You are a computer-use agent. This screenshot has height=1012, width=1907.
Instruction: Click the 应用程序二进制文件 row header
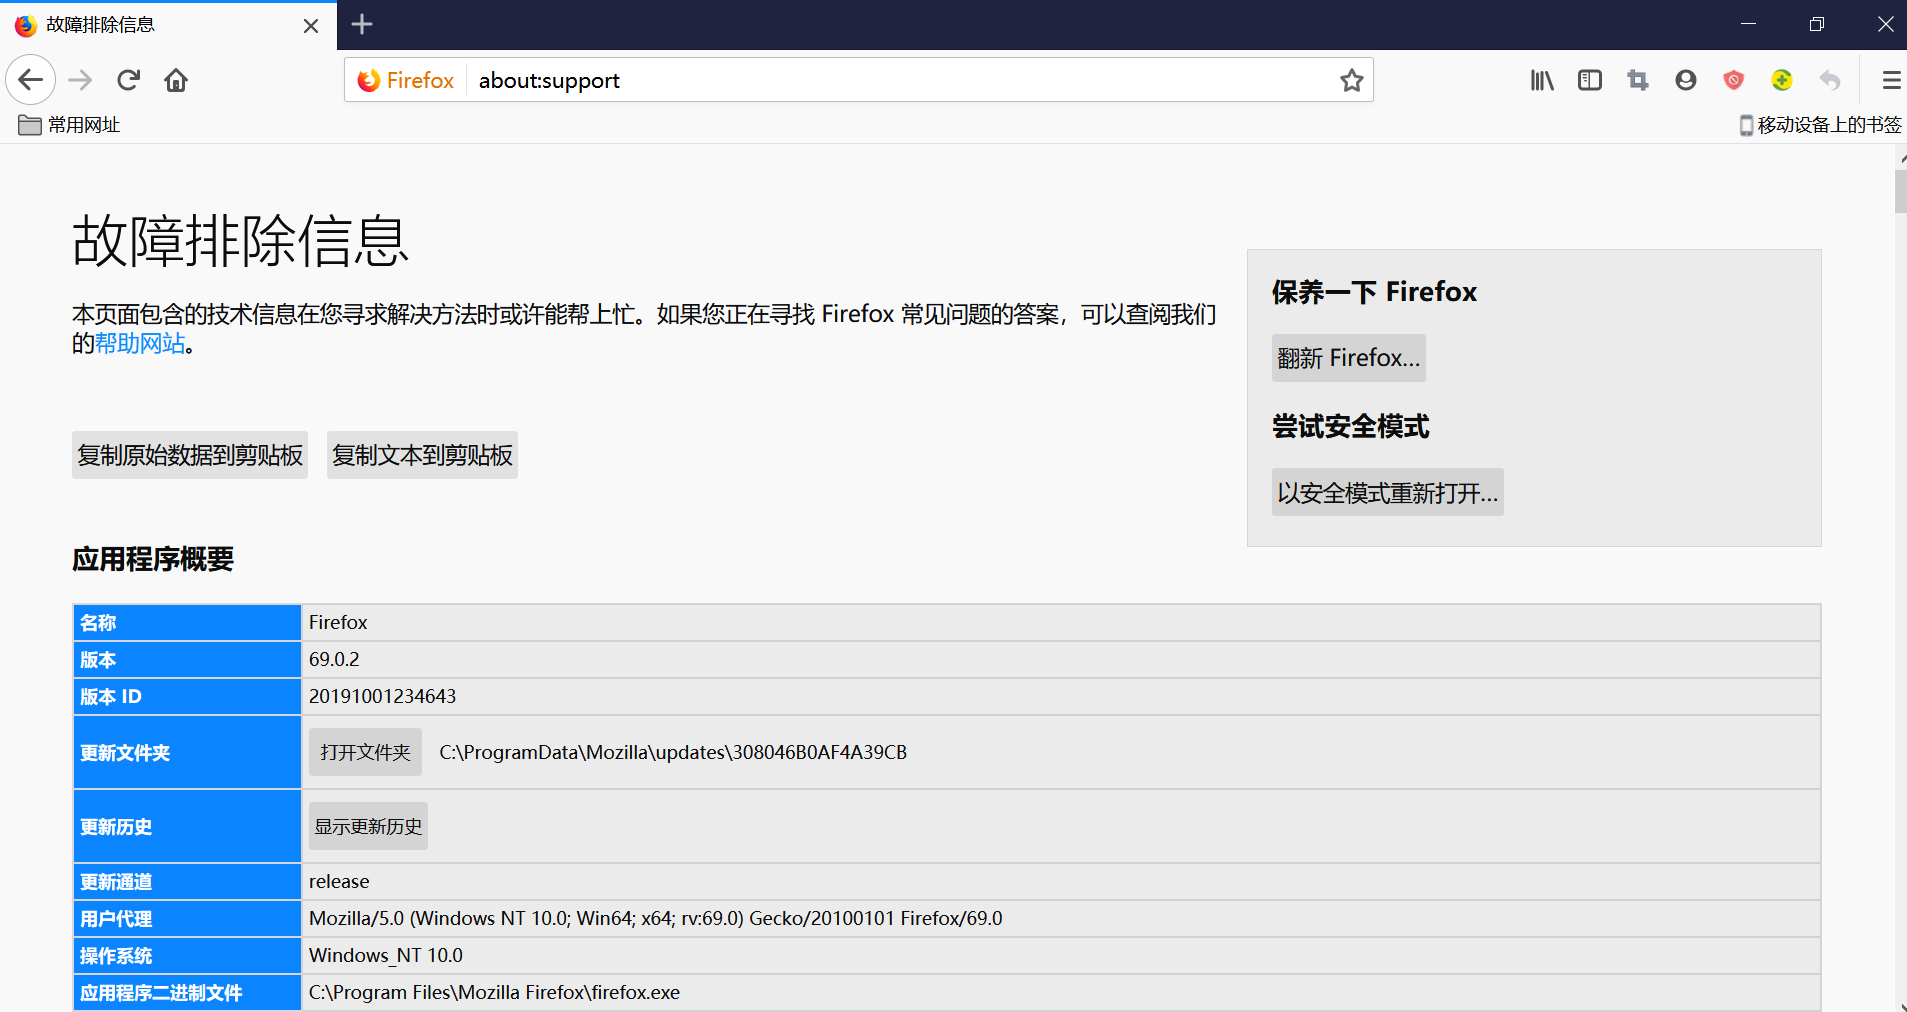[187, 992]
